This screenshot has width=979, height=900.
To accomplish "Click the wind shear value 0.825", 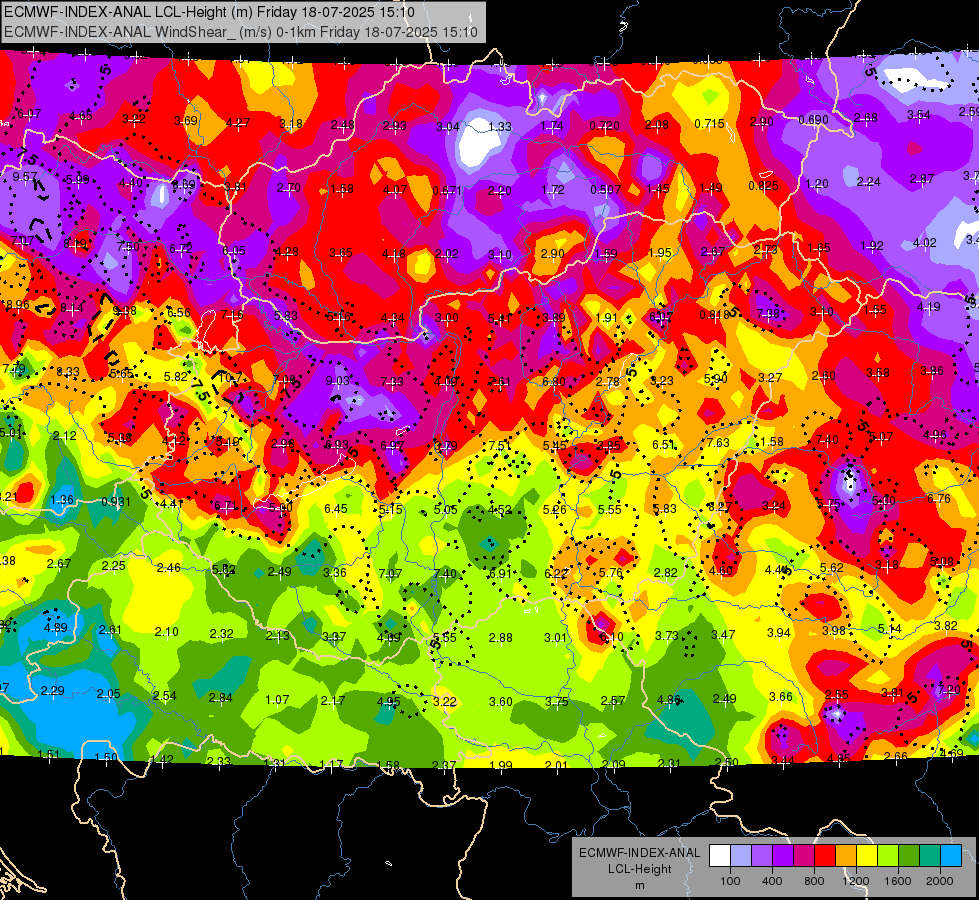I will click(763, 185).
